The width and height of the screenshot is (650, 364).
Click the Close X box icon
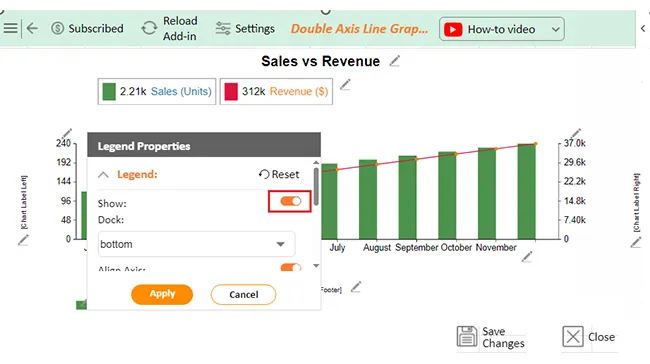point(573,336)
